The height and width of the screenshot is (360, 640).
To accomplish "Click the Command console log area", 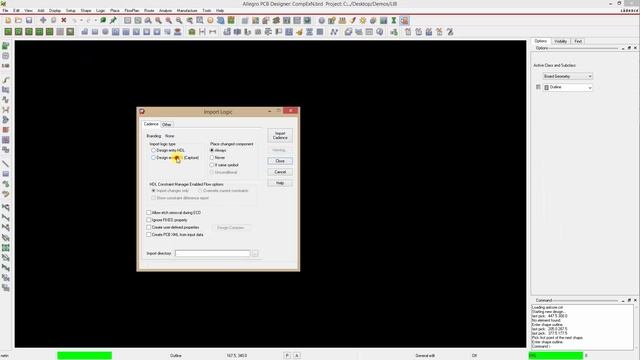I will point(582,327).
